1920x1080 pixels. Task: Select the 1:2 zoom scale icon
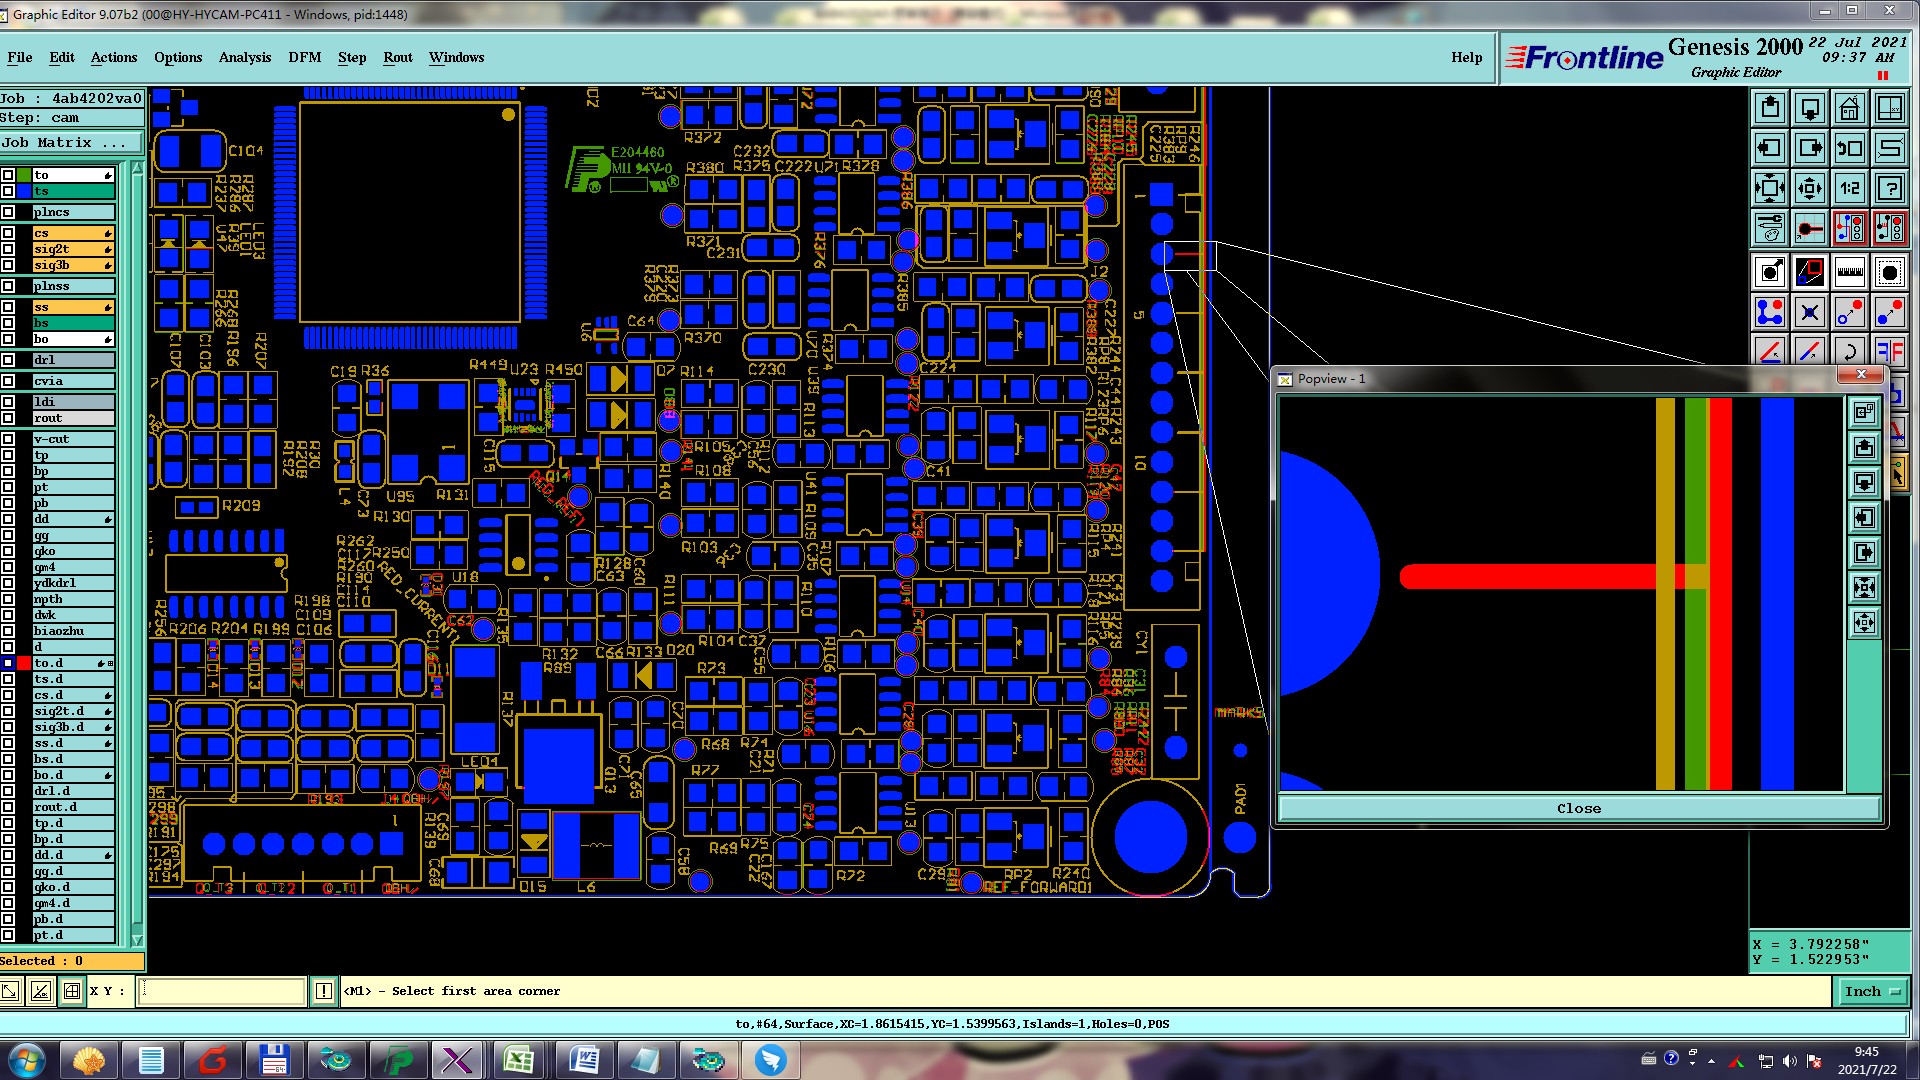tap(1849, 188)
